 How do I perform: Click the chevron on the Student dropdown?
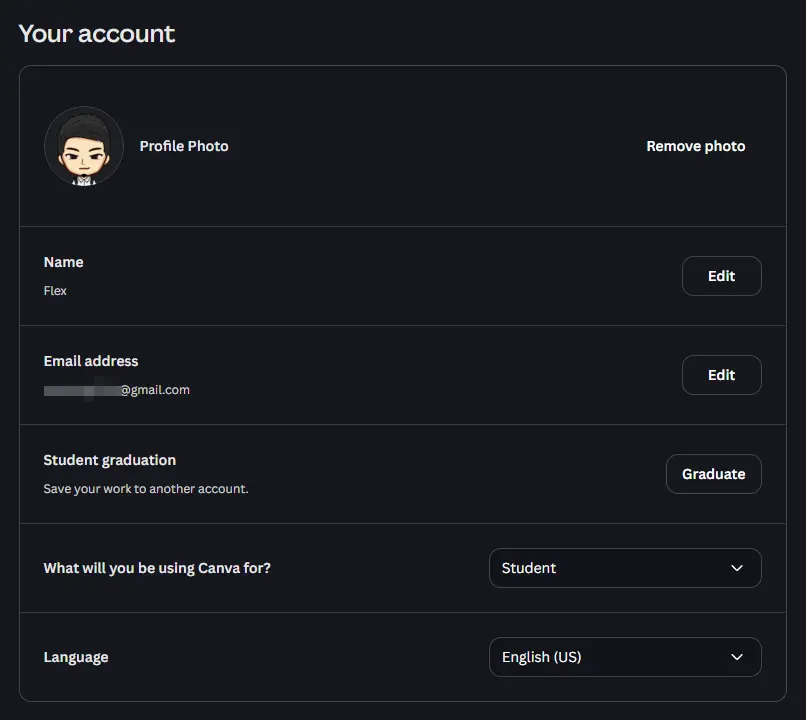(x=737, y=568)
